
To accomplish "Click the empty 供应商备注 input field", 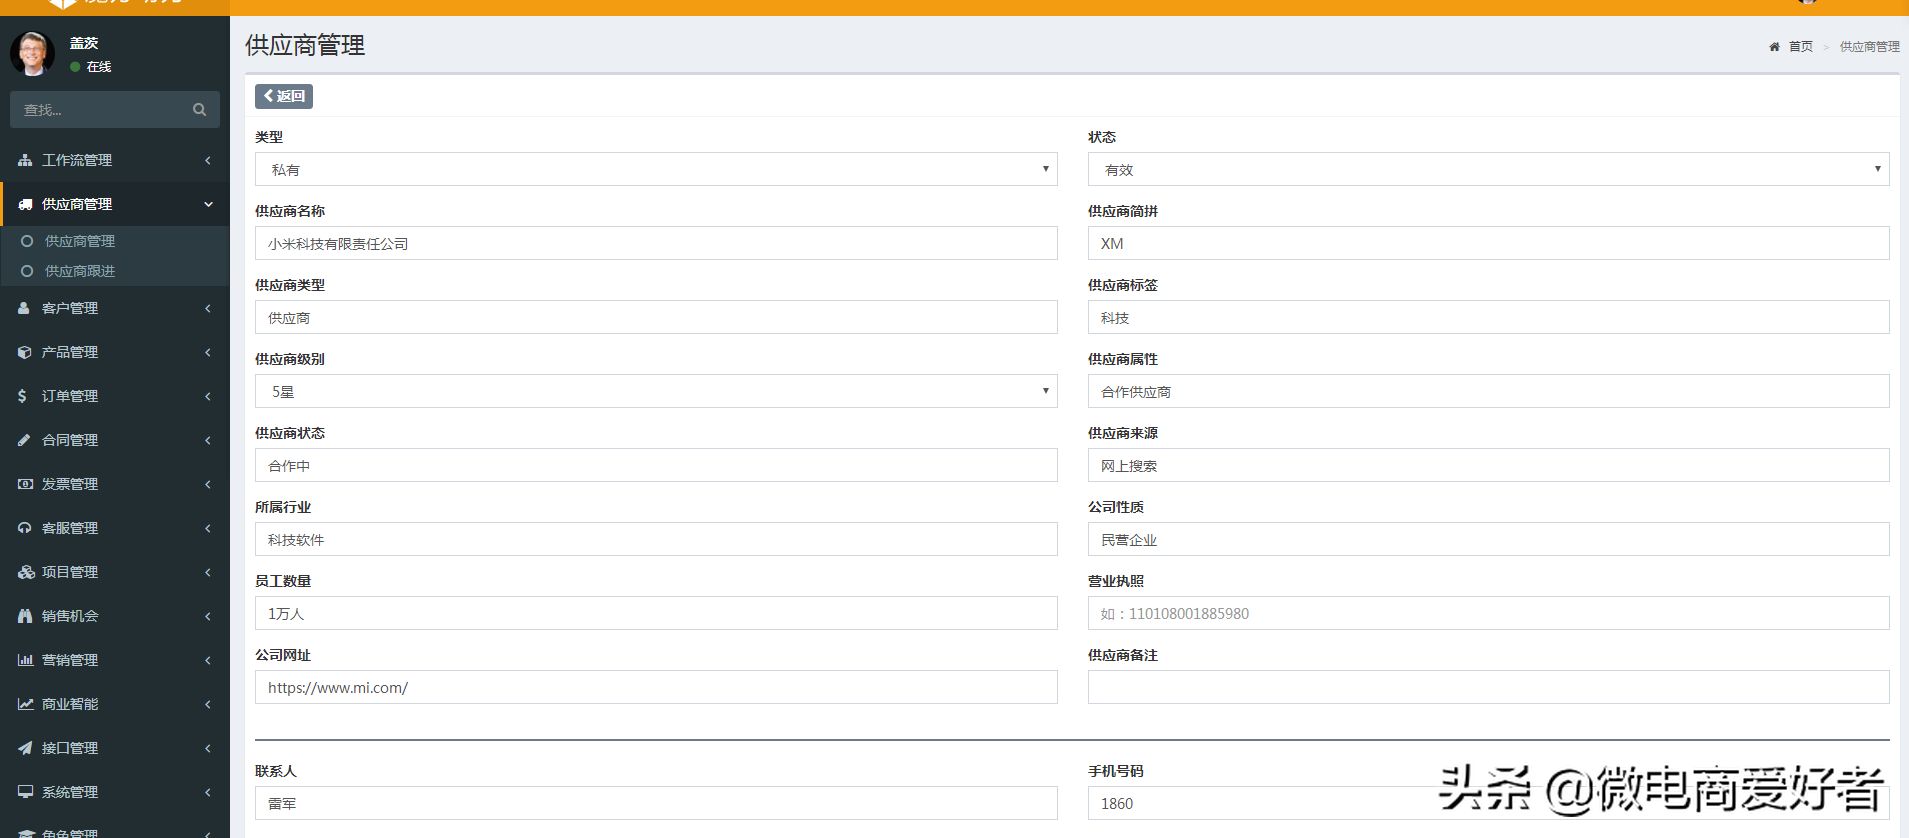I will (1488, 687).
